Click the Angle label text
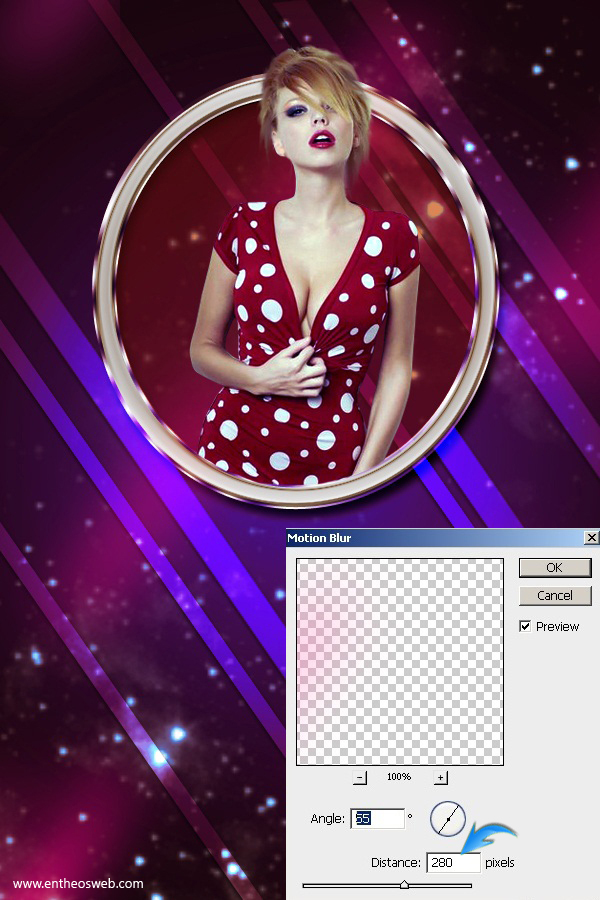 pyautogui.click(x=327, y=820)
